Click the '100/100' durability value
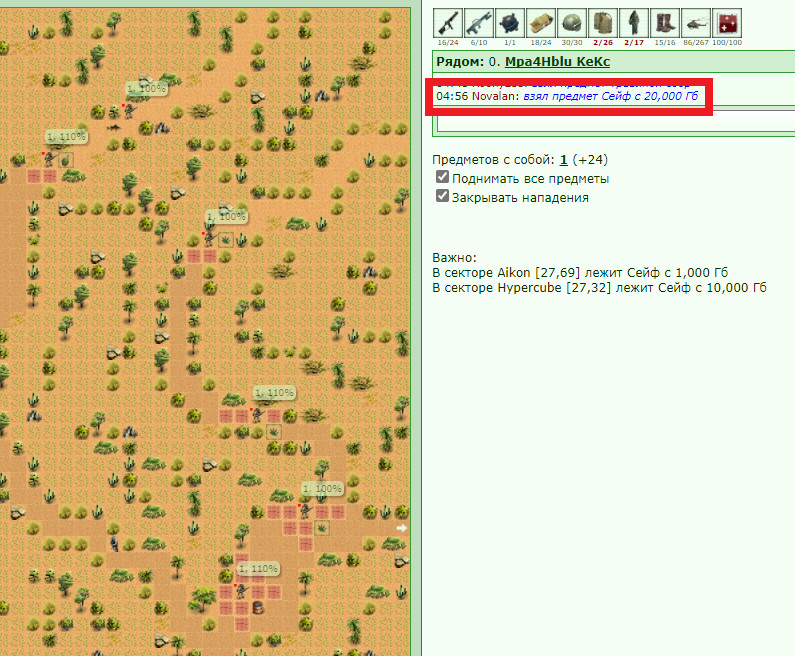This screenshot has width=795, height=656. coord(727,43)
